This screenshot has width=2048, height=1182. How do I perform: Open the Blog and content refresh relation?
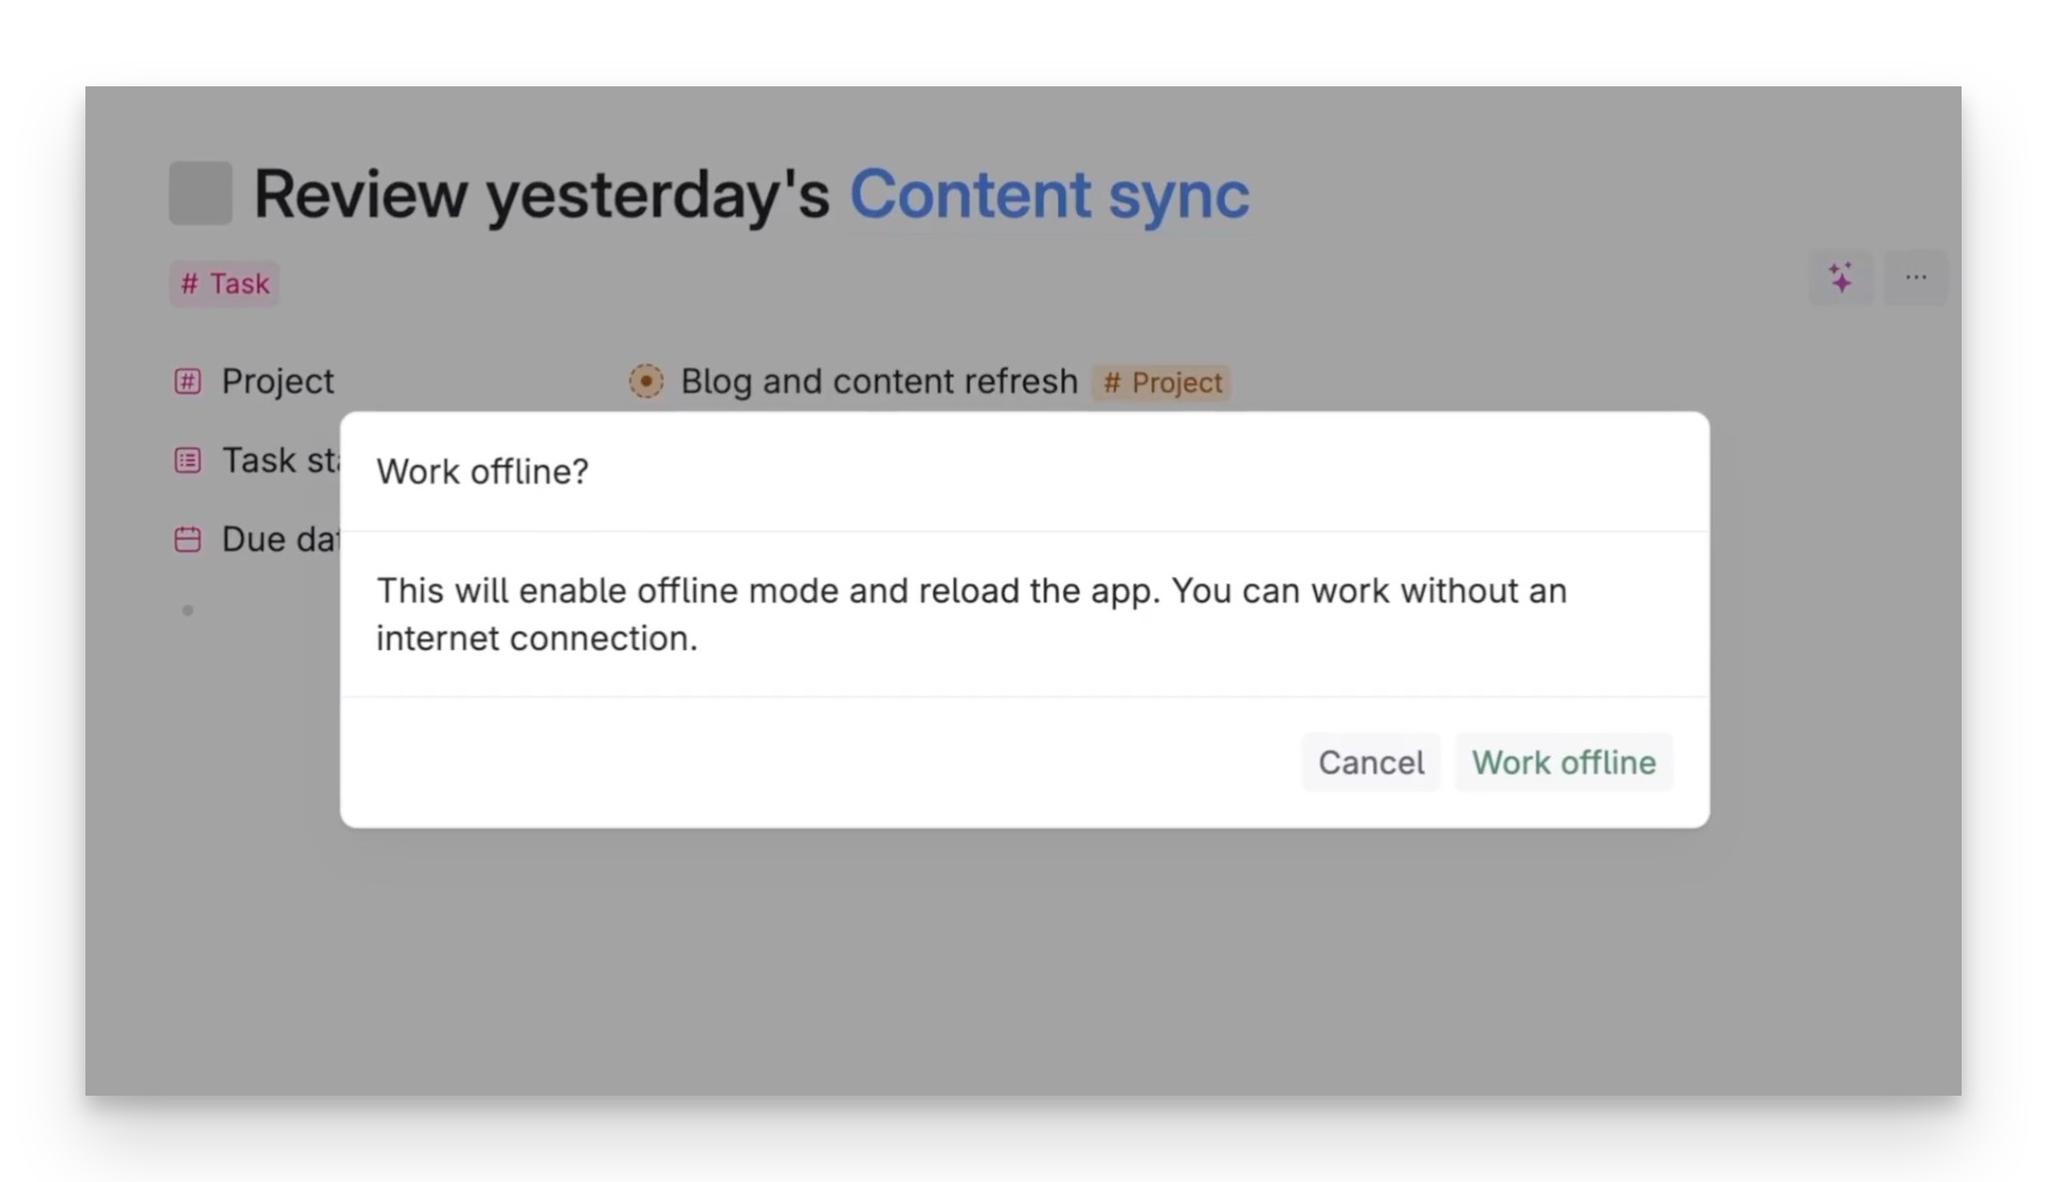(x=878, y=381)
